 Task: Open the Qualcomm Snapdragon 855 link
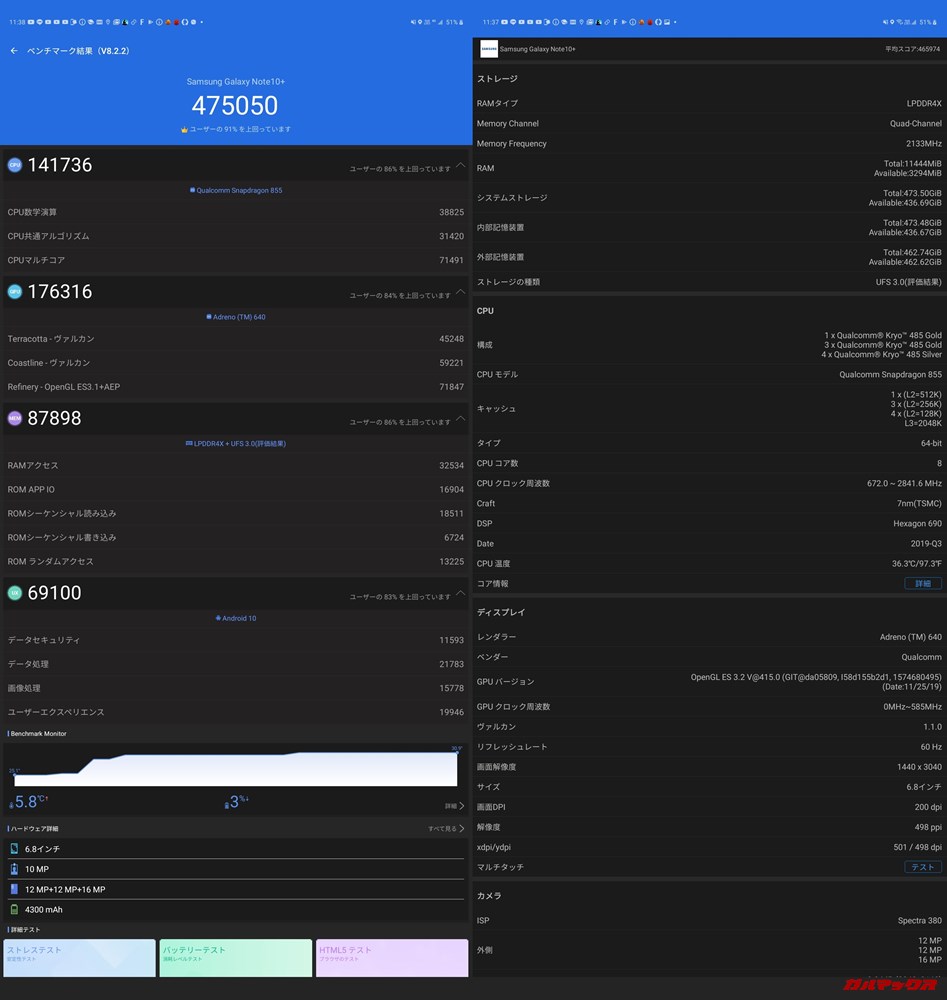(x=236, y=191)
